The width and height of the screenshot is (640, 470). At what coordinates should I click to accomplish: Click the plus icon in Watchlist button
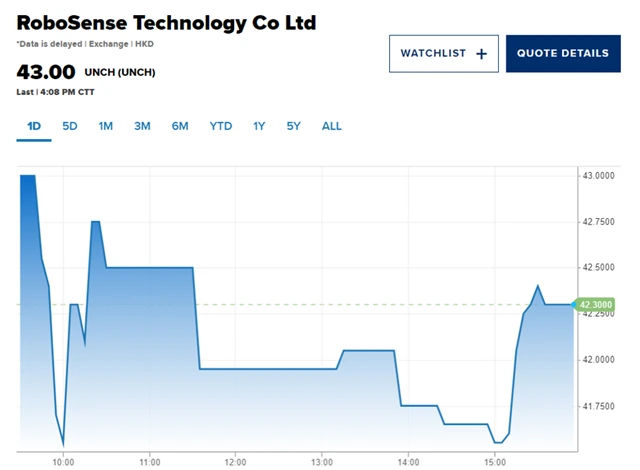(x=481, y=54)
